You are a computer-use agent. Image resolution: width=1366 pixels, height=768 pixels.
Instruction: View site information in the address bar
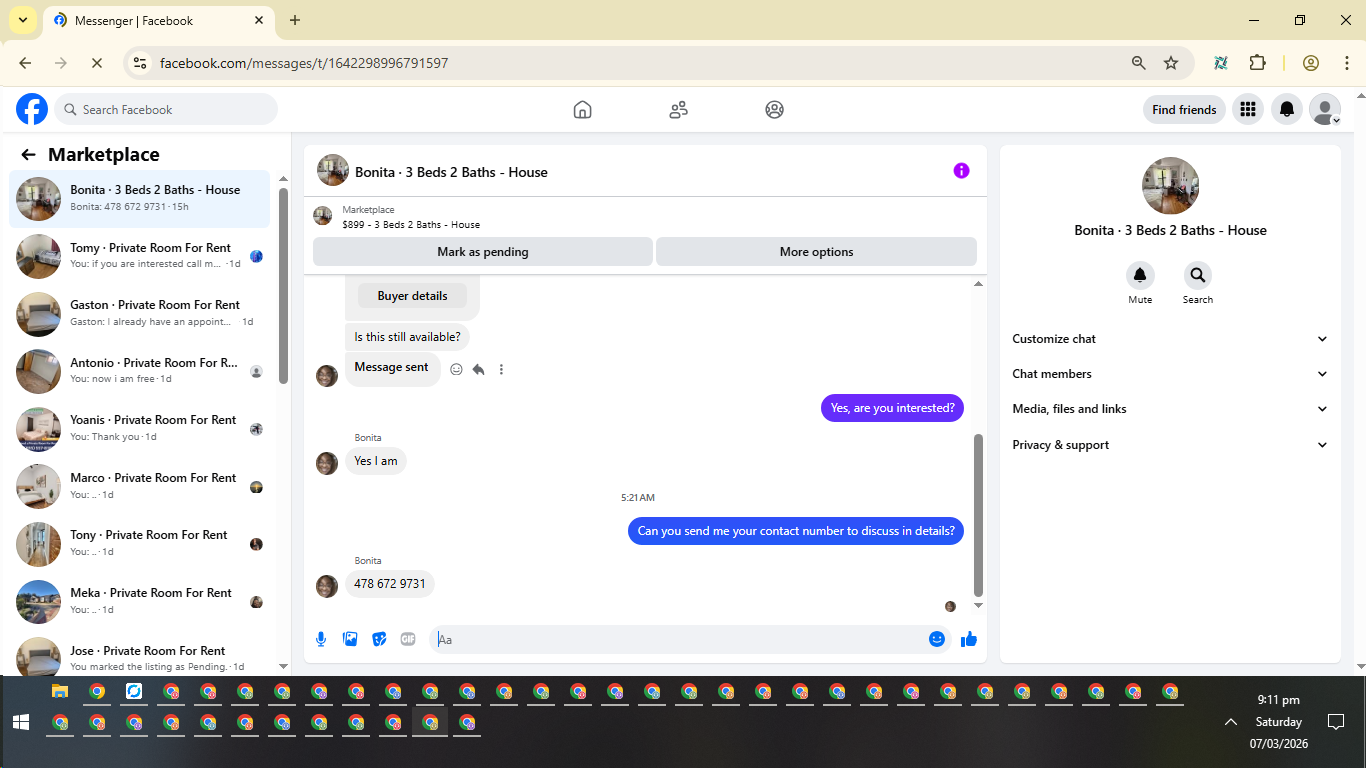(140, 63)
